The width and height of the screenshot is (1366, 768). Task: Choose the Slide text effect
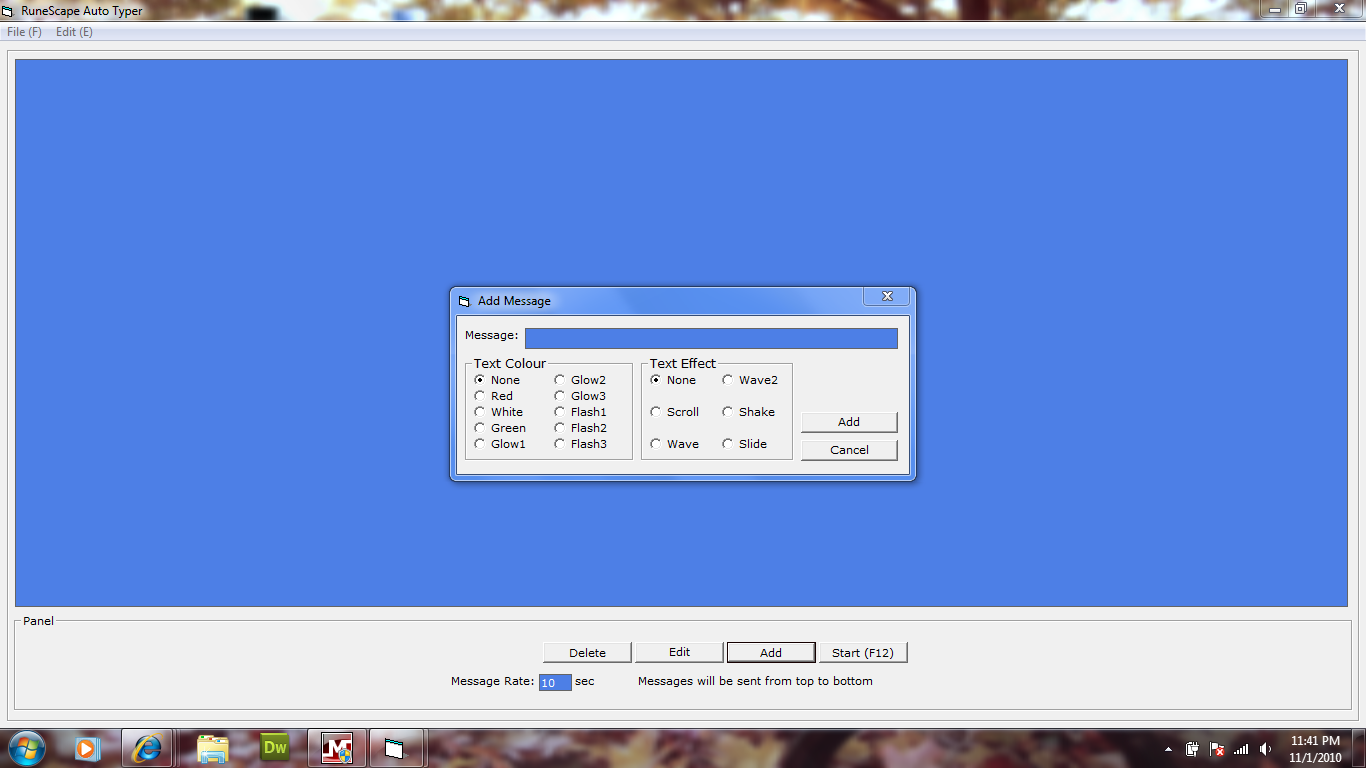pyautogui.click(x=745, y=444)
